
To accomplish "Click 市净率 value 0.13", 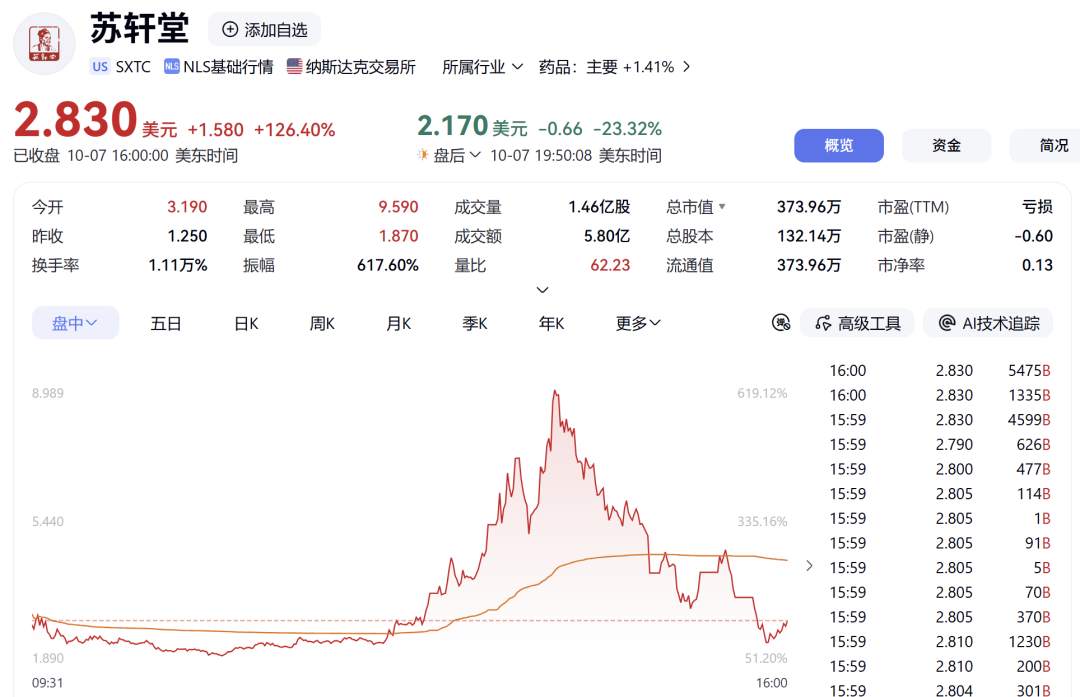I will click(1037, 265).
